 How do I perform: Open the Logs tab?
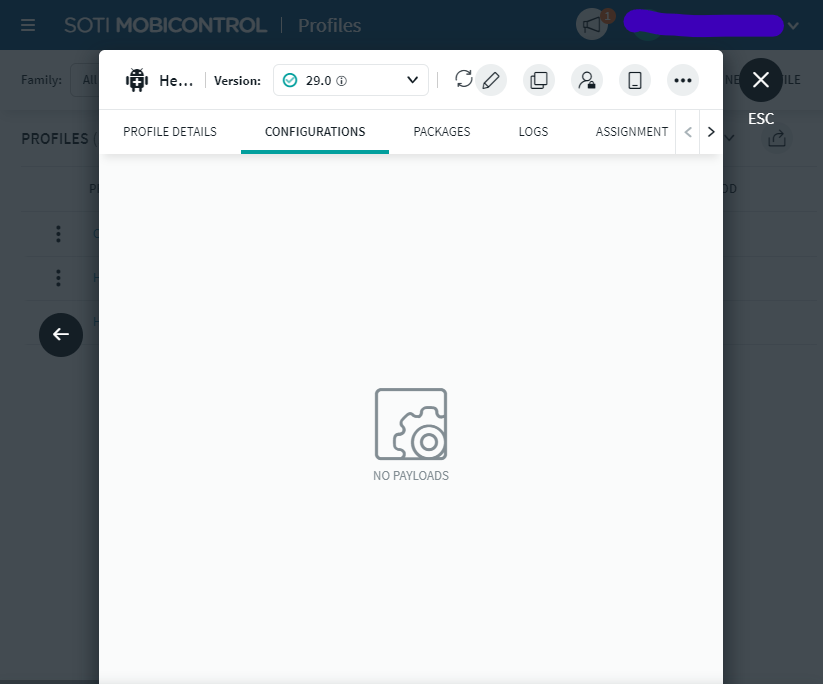533,132
